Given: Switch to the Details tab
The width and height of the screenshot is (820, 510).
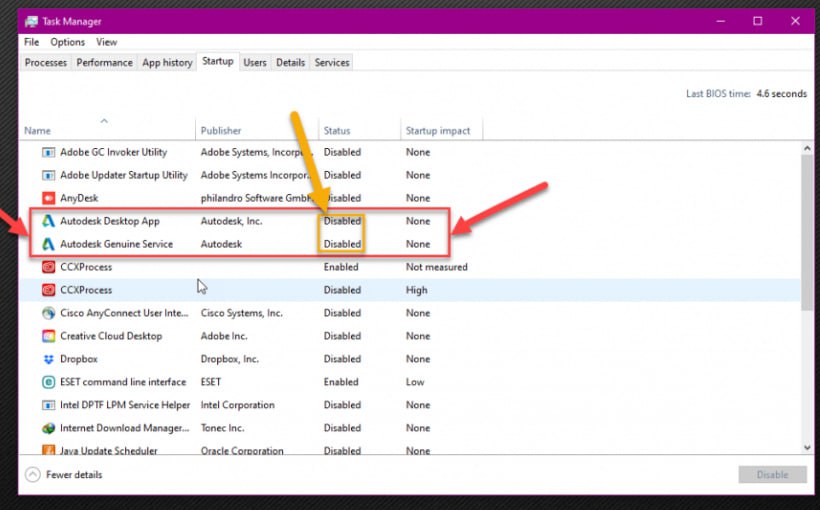Looking at the screenshot, I should pos(290,63).
